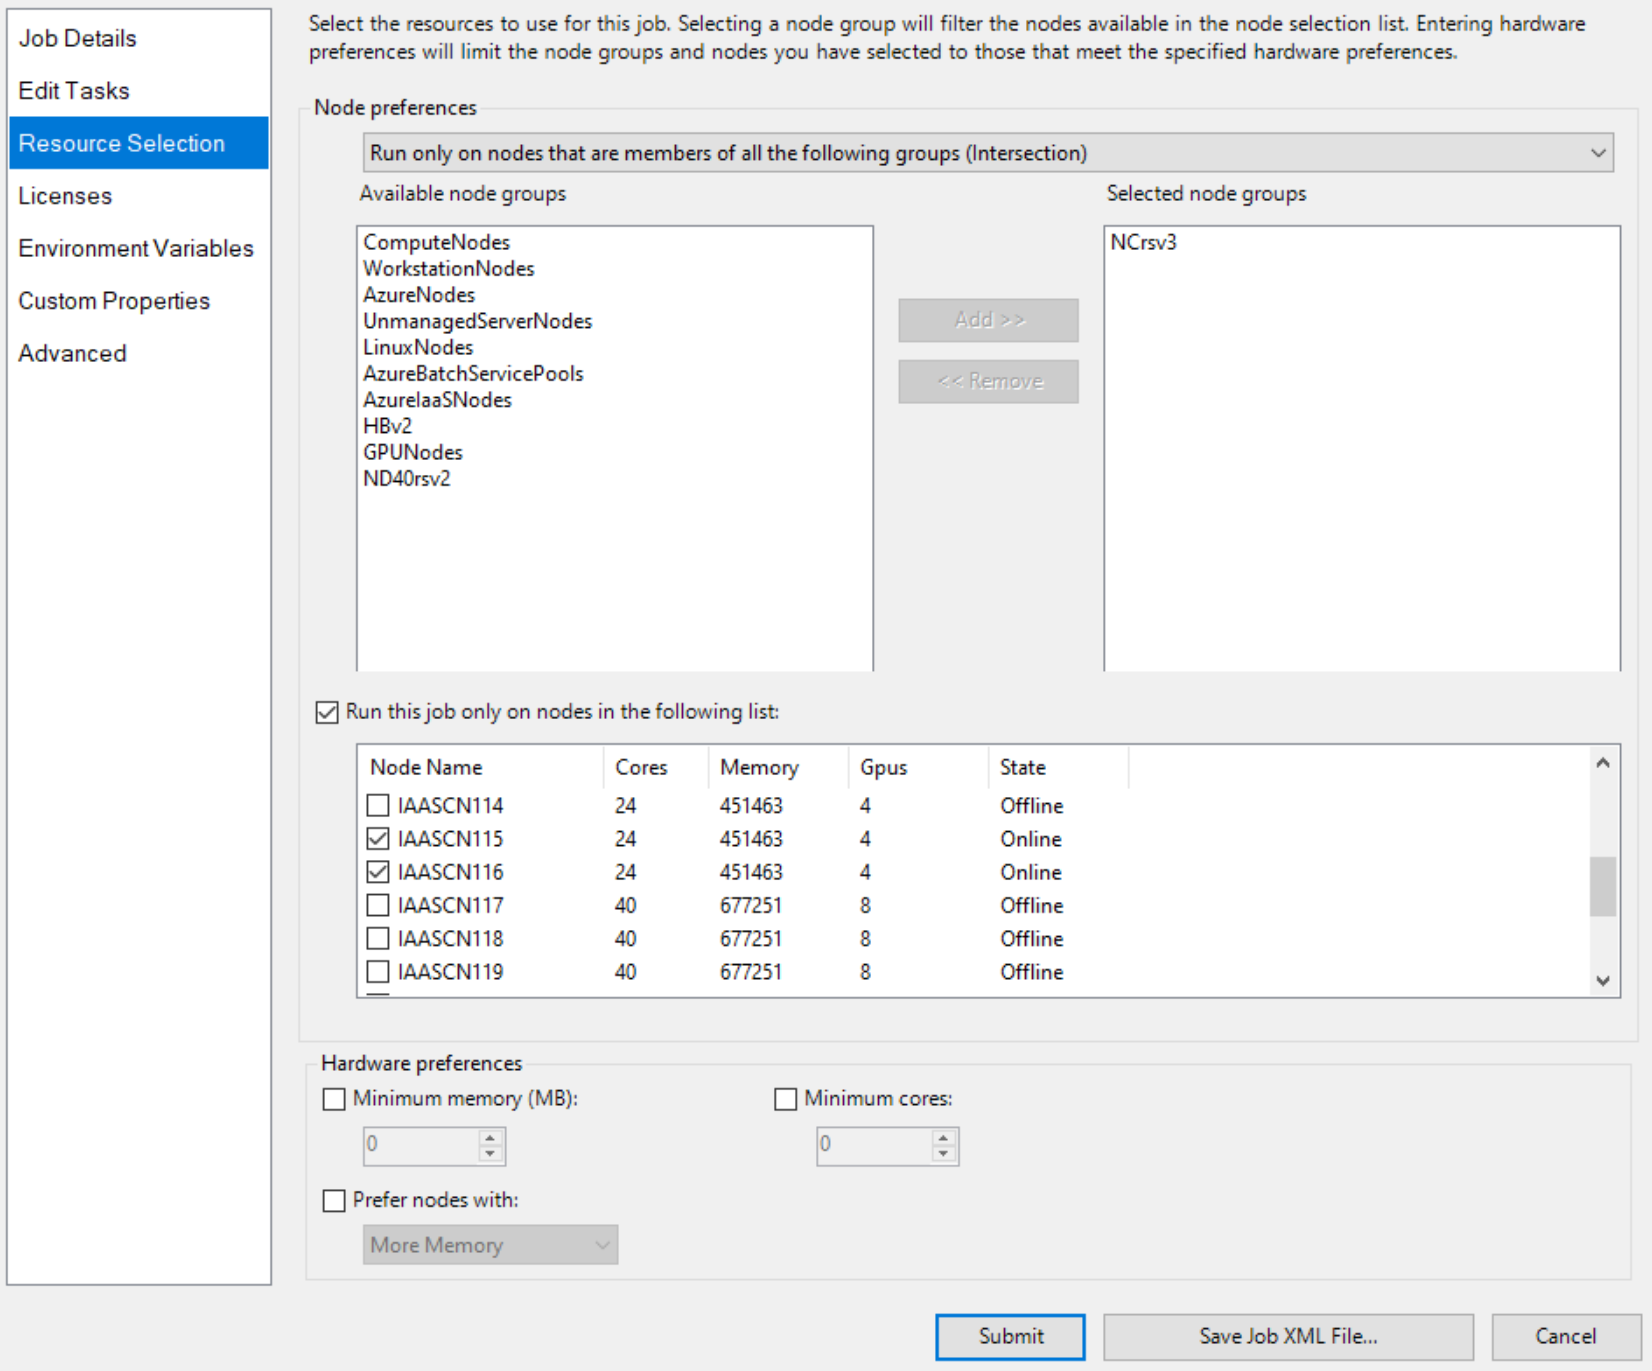Increase minimum memory with up spinner
Viewport: 1652px width, 1371px height.
click(490, 1137)
